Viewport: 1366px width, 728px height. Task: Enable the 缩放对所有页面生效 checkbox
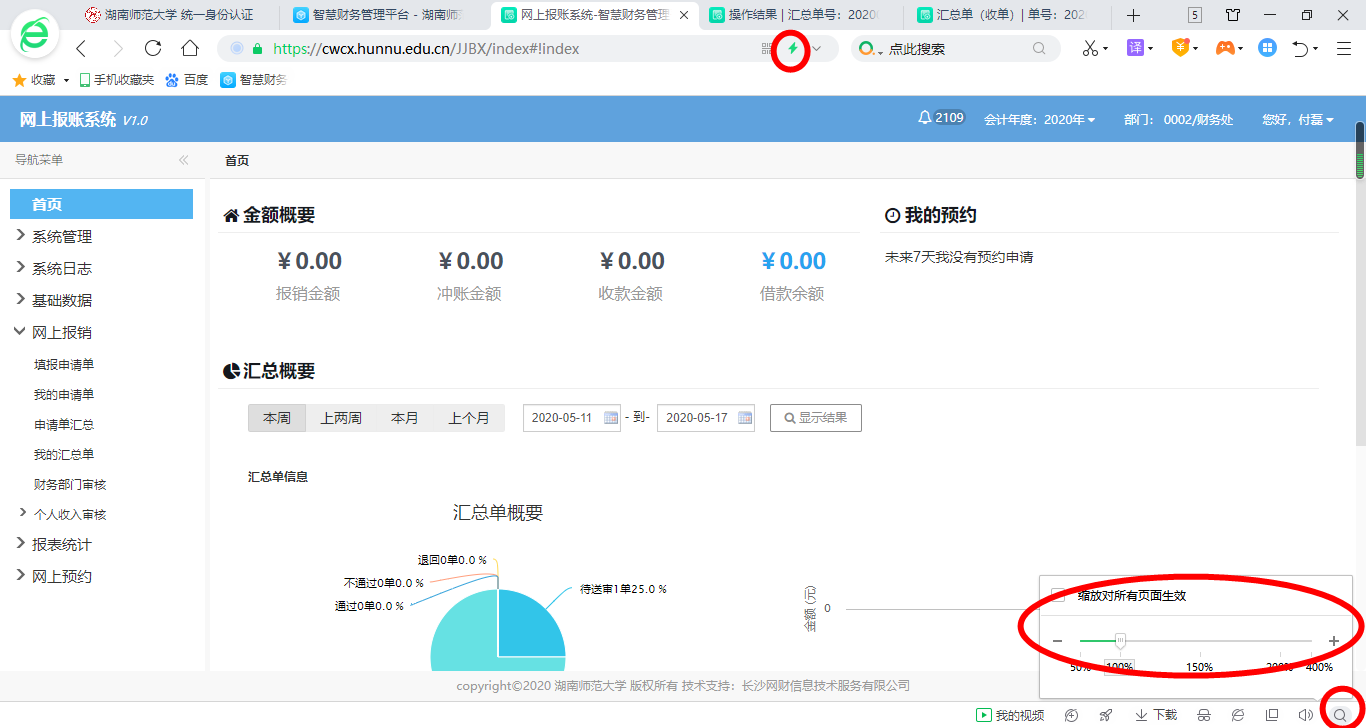1058,596
